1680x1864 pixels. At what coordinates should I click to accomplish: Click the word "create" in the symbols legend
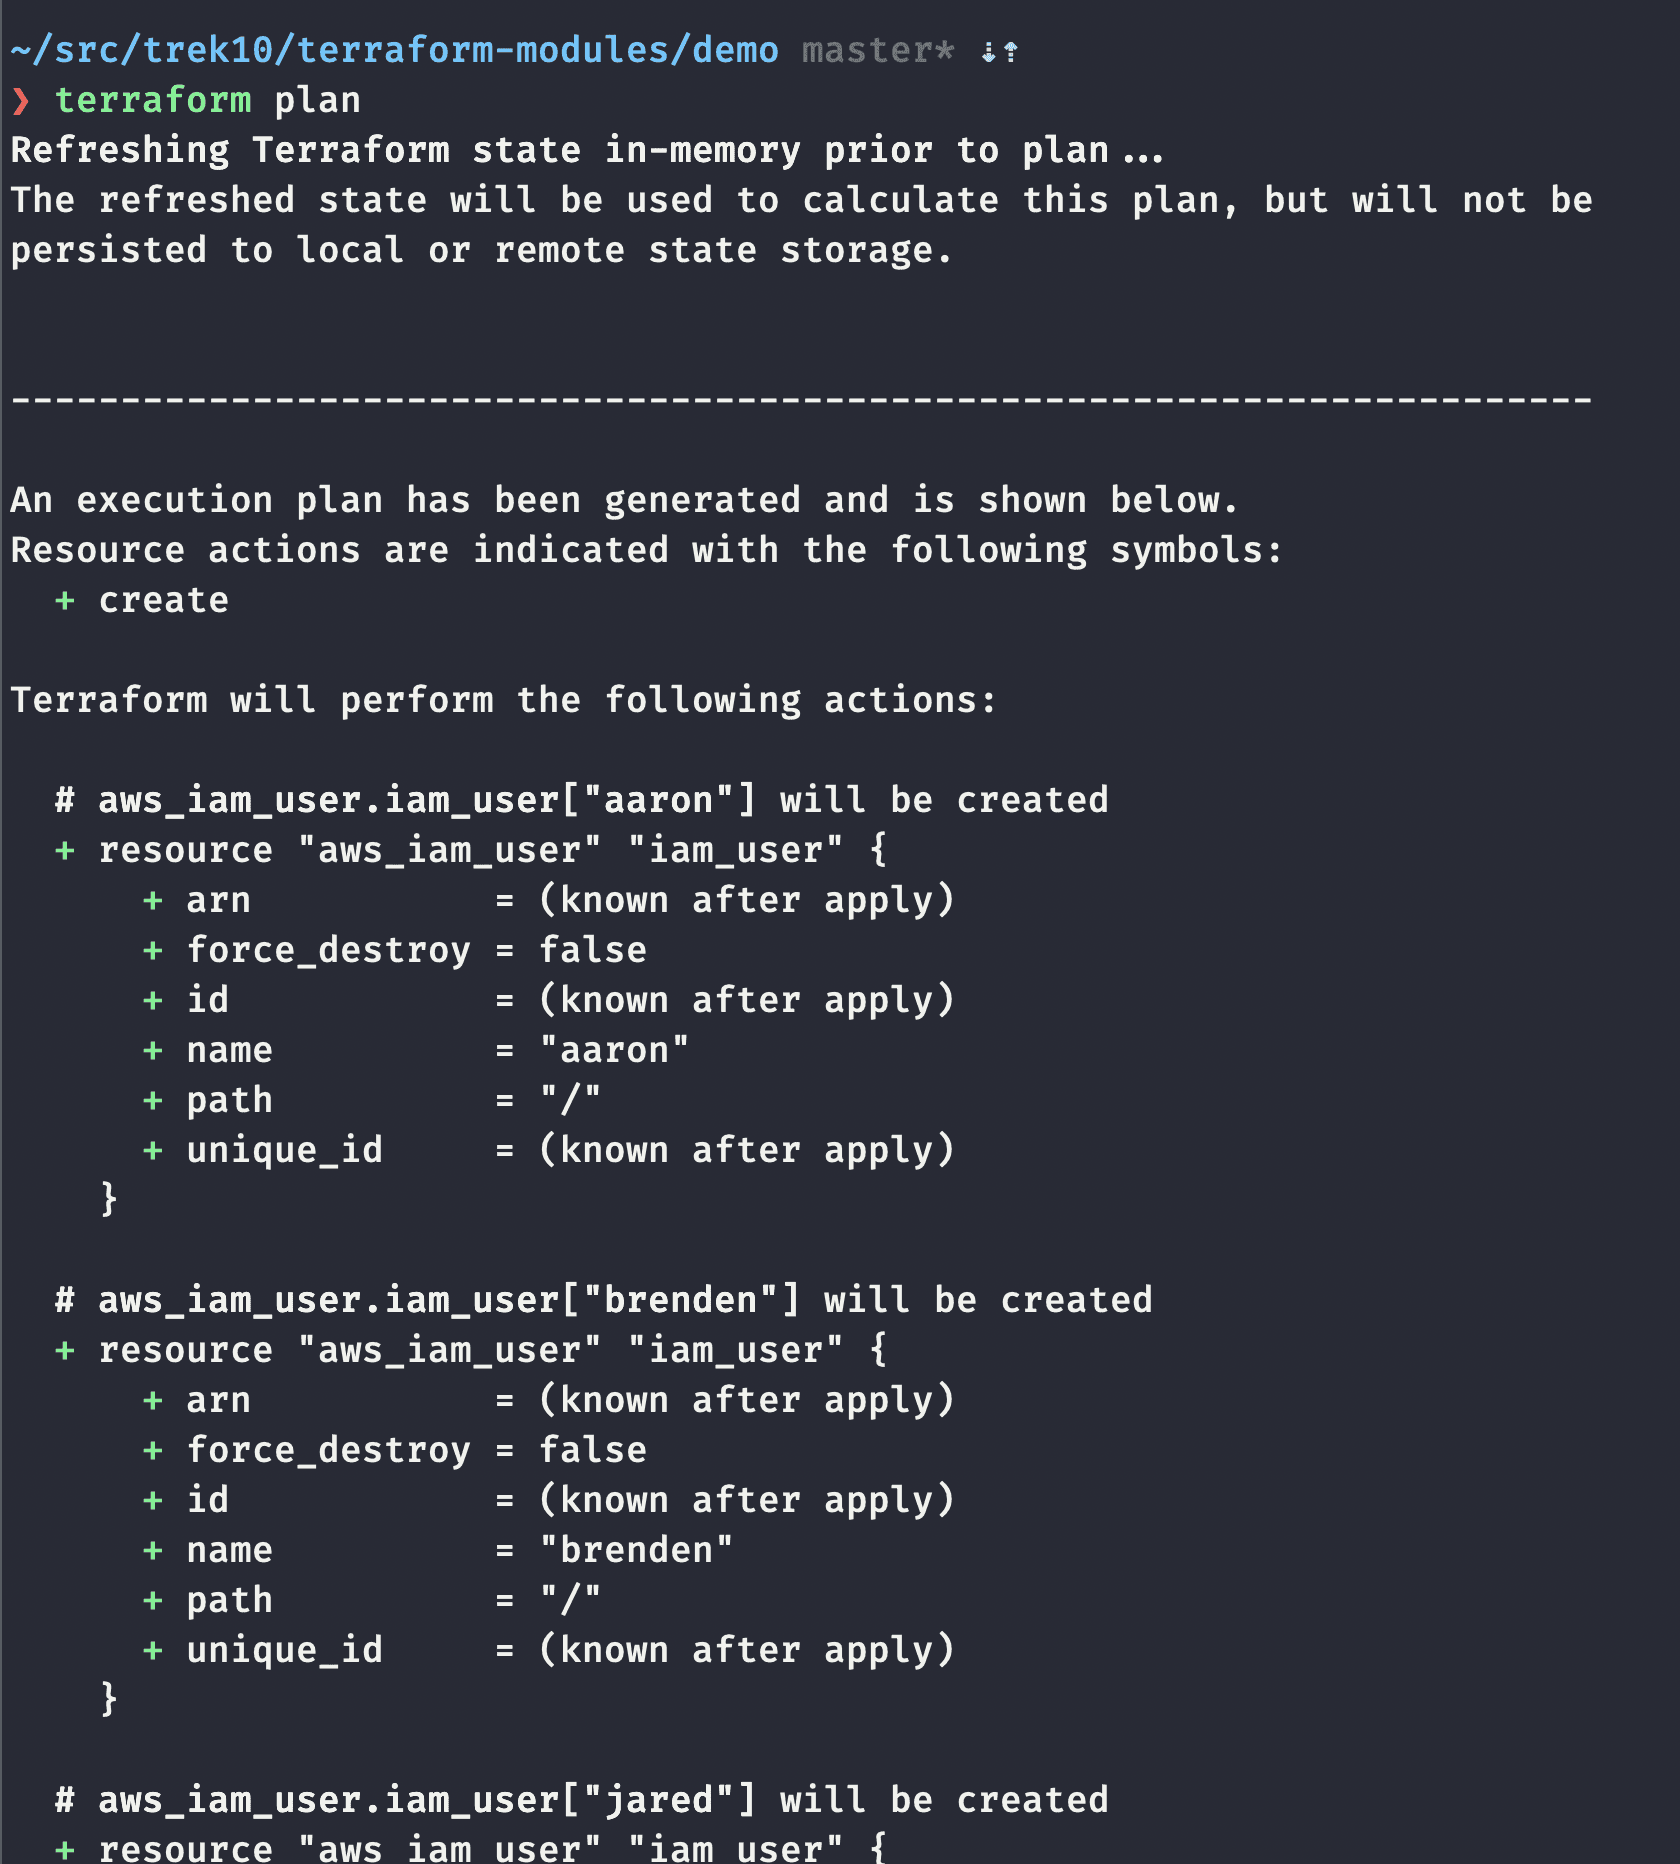[163, 600]
